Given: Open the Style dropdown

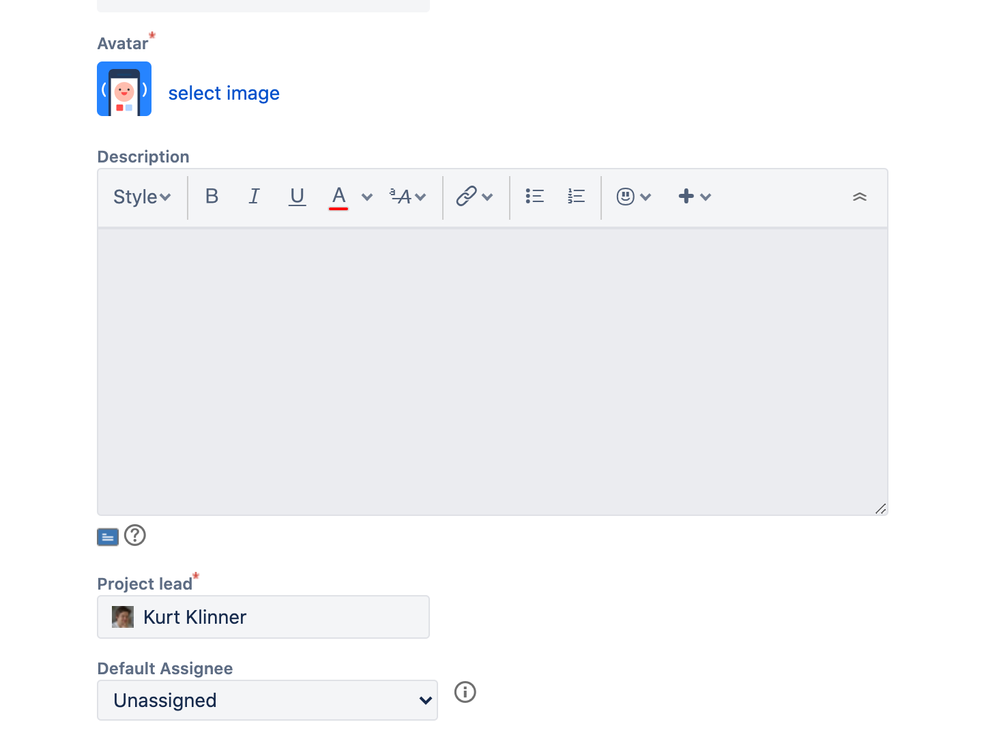Looking at the screenshot, I should click(140, 196).
